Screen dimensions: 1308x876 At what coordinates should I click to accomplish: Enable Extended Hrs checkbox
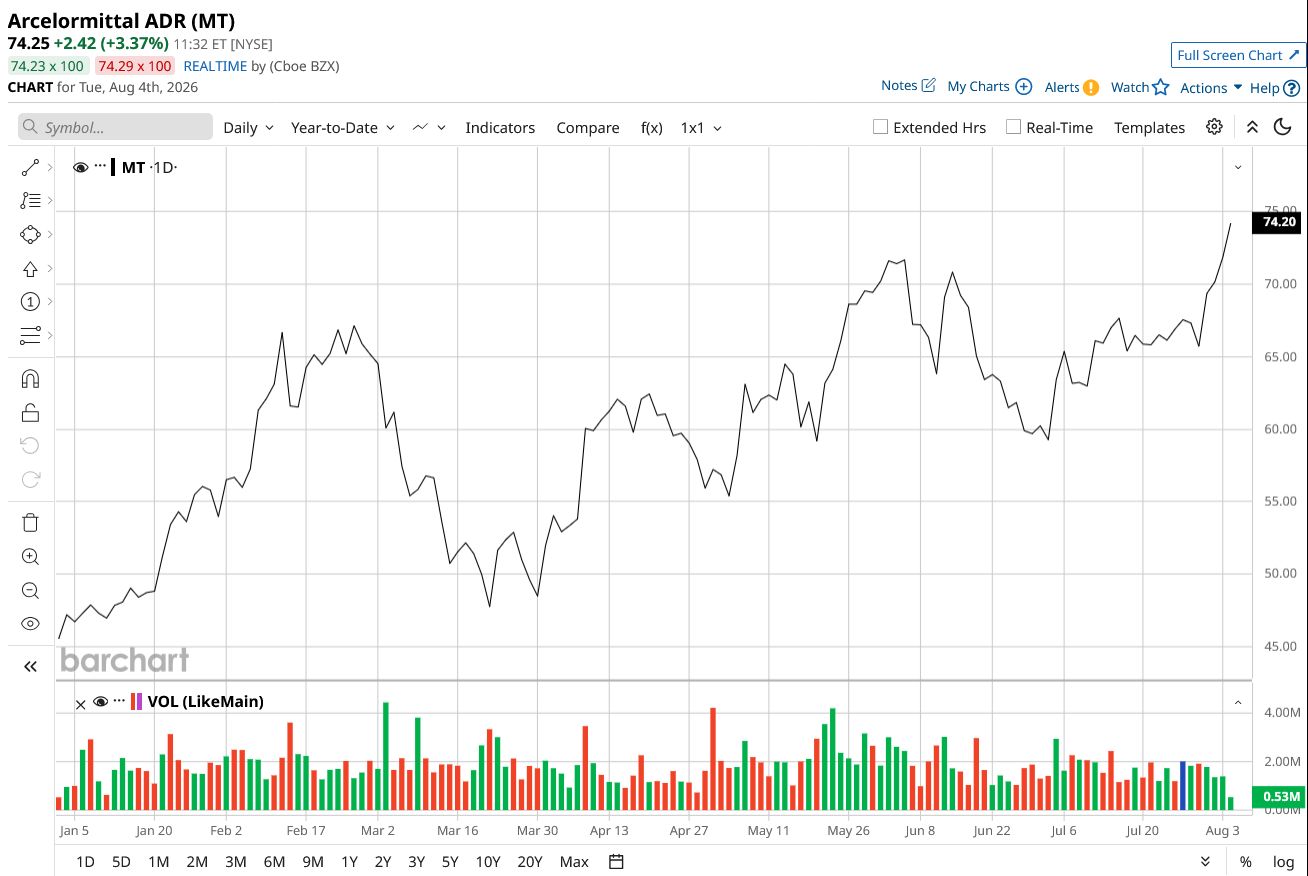click(880, 127)
